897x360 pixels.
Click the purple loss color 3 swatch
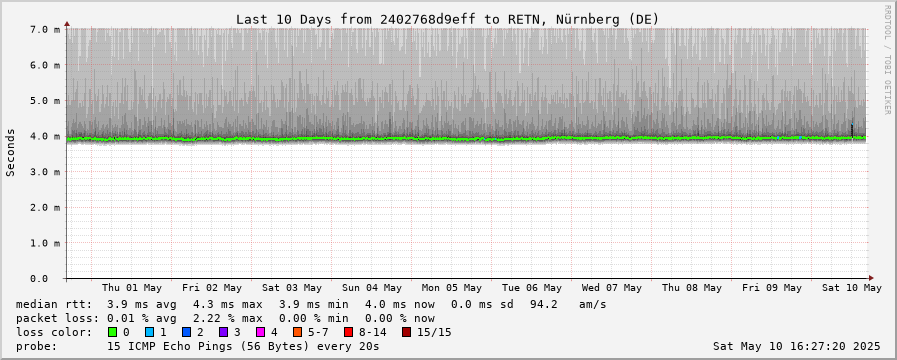pyautogui.click(x=223, y=332)
